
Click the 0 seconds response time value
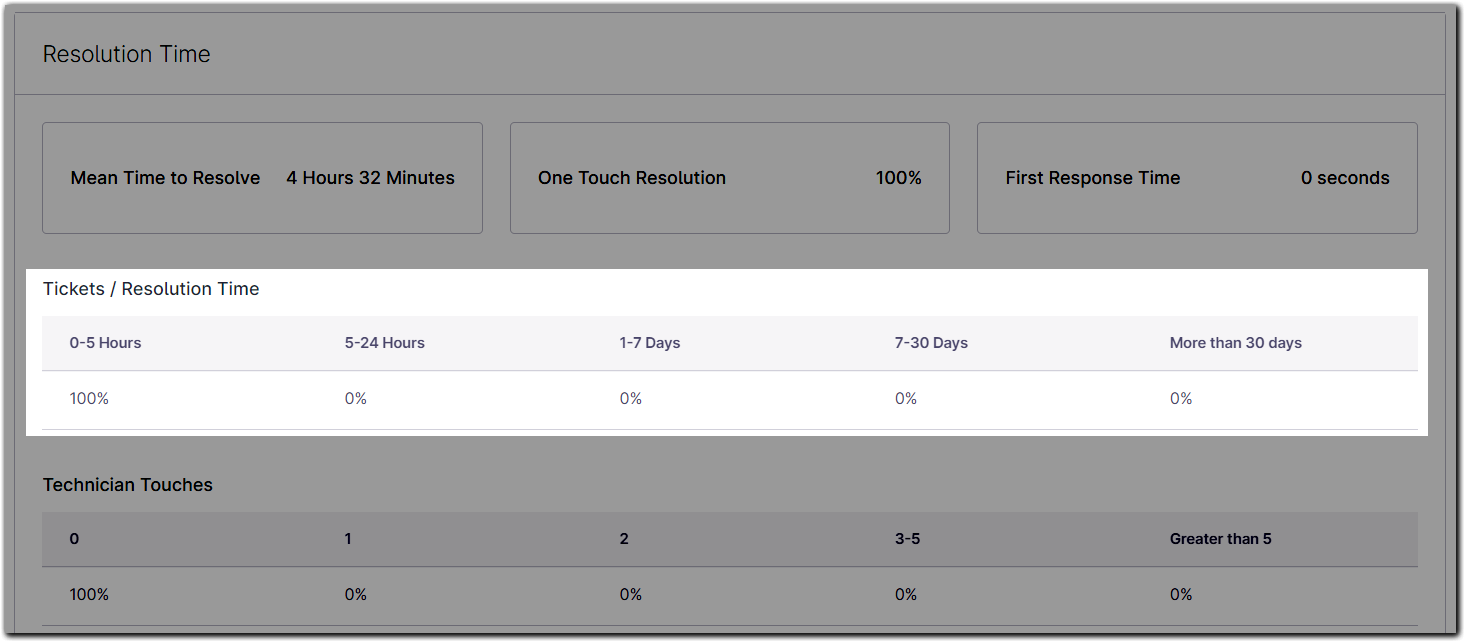click(x=1345, y=177)
